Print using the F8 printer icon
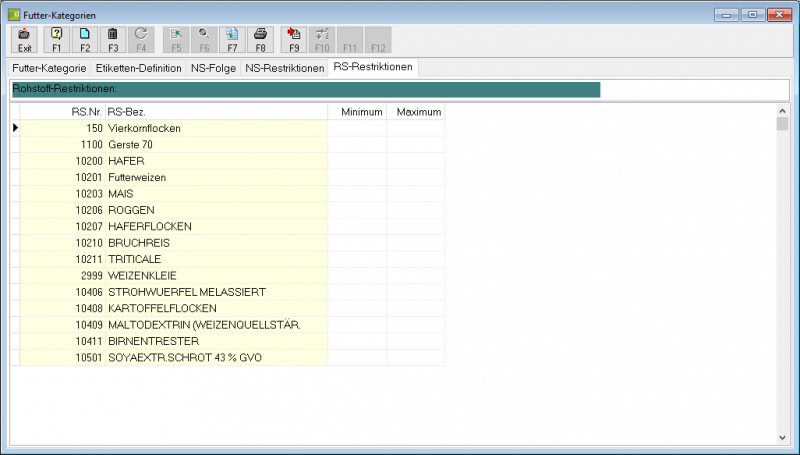The height and width of the screenshot is (455, 800). tap(260, 40)
